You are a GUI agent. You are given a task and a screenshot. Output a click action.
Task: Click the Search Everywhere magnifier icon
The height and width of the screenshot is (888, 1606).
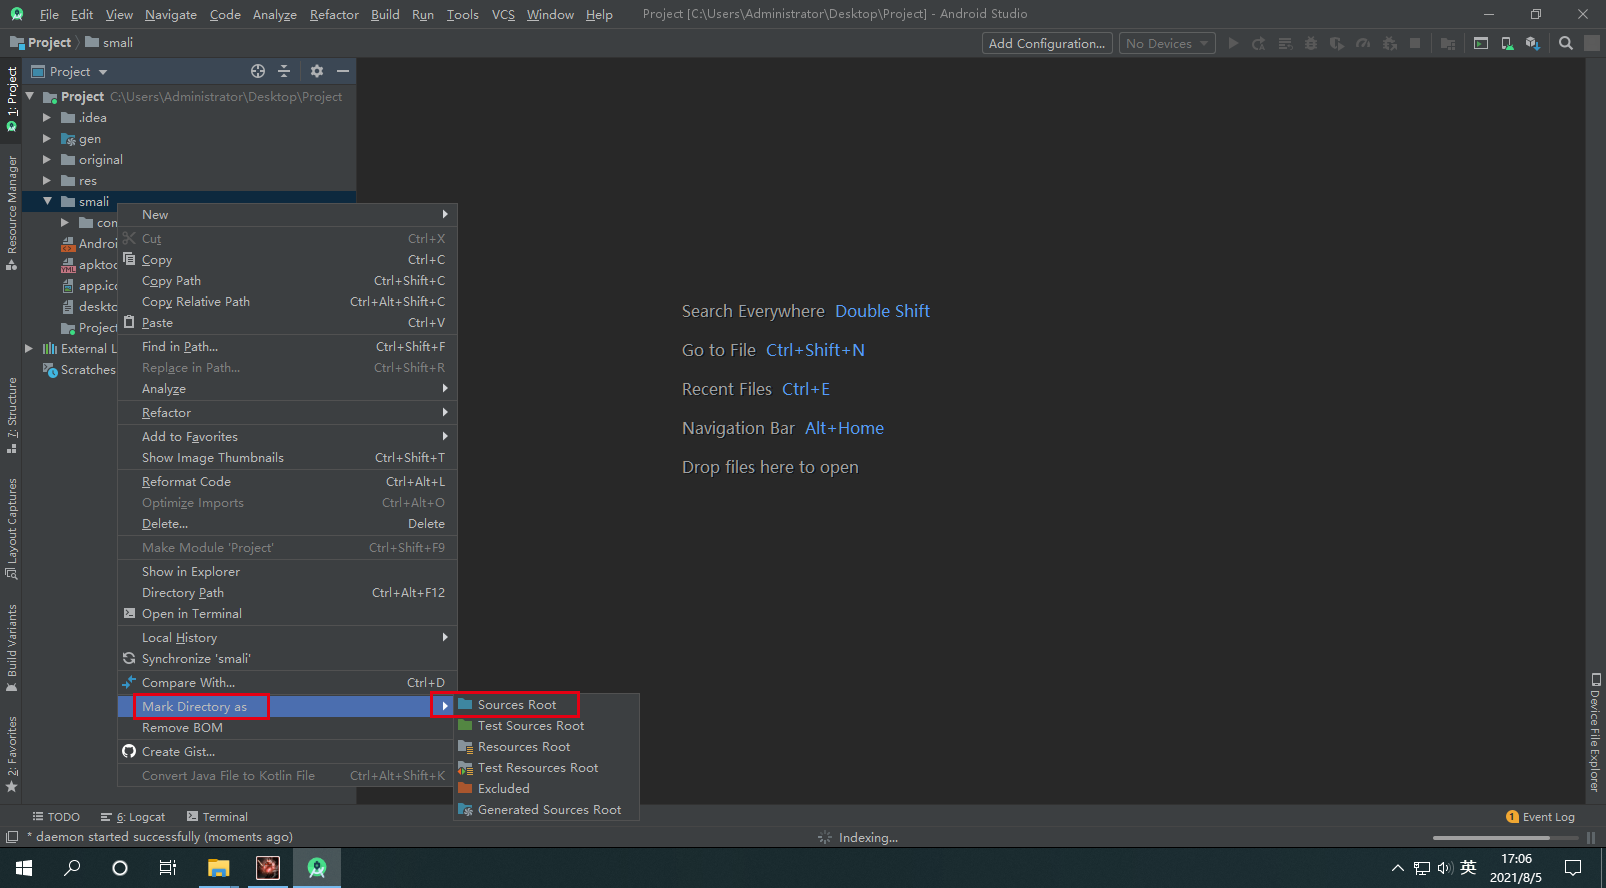pyautogui.click(x=1566, y=43)
